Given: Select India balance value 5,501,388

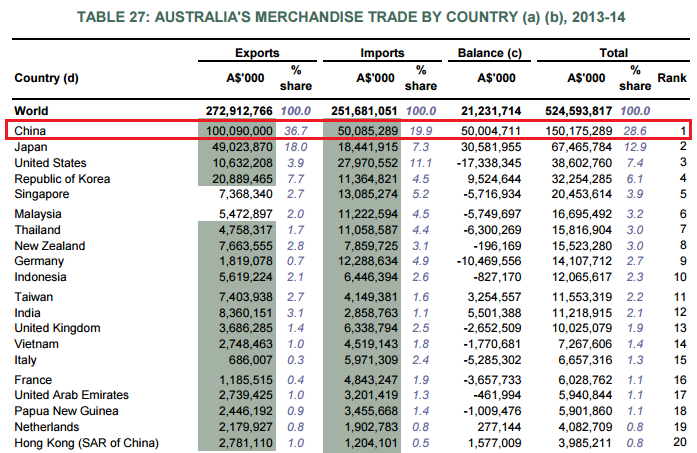Looking at the screenshot, I should click(x=494, y=313).
